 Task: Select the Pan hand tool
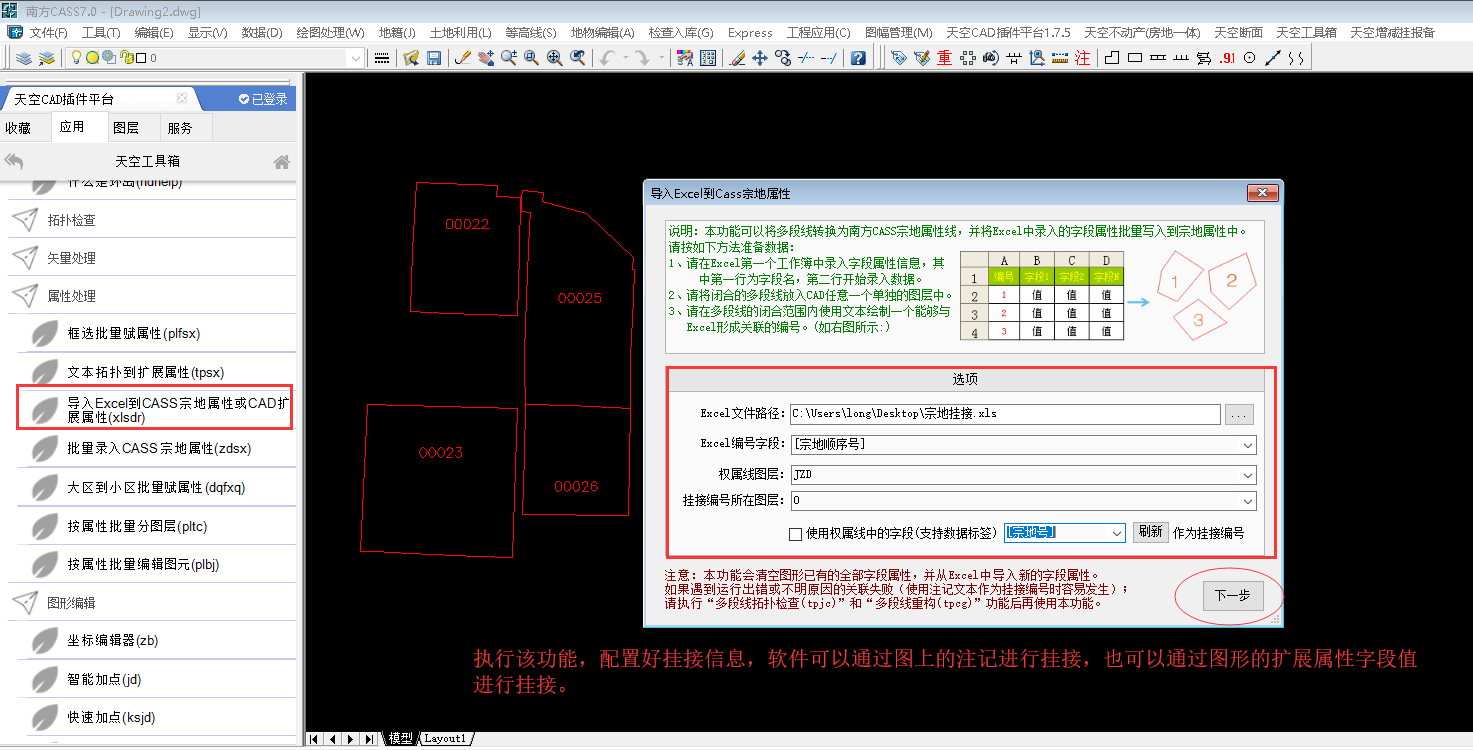[x=485, y=58]
